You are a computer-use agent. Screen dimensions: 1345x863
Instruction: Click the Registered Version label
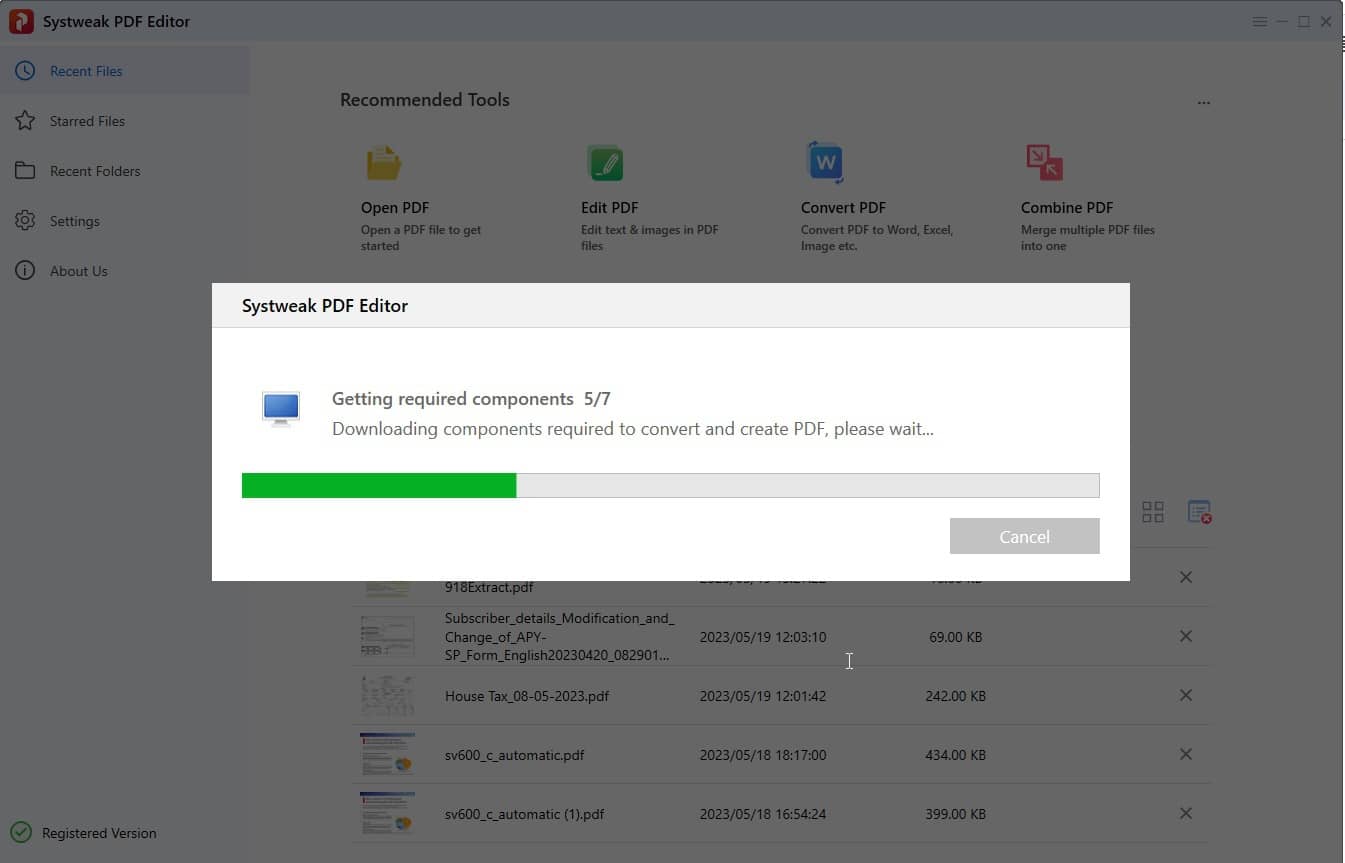click(97, 832)
